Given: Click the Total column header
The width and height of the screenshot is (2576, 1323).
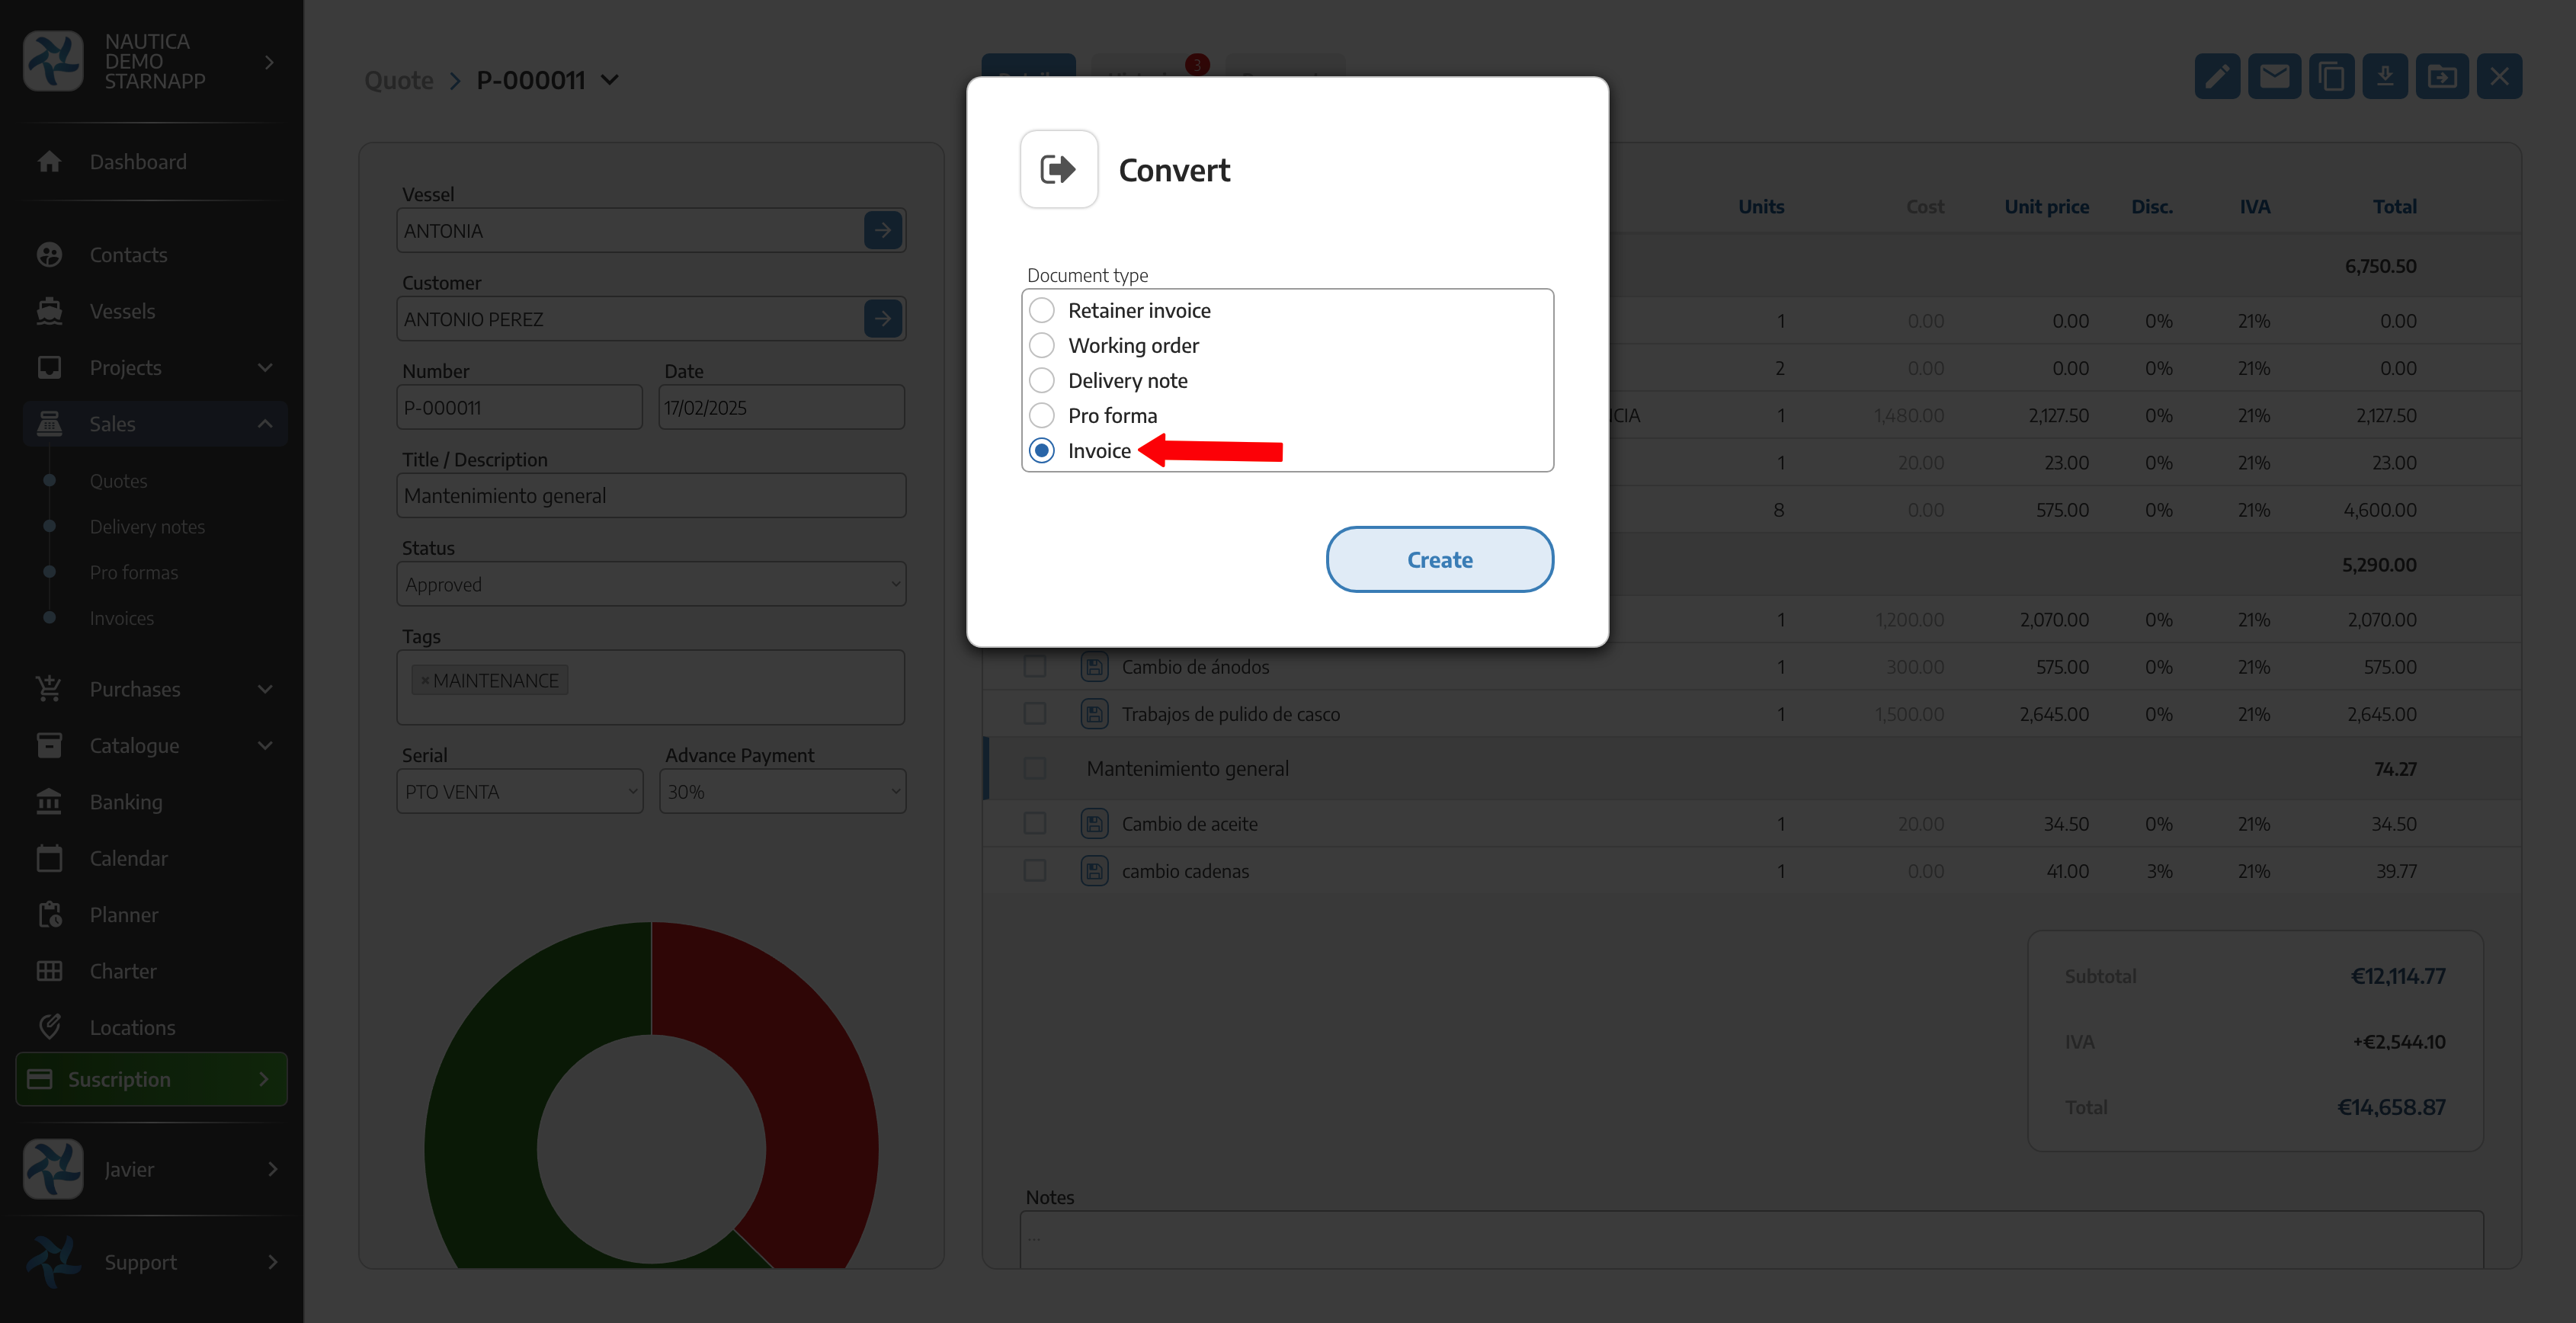Looking at the screenshot, I should 2394,206.
